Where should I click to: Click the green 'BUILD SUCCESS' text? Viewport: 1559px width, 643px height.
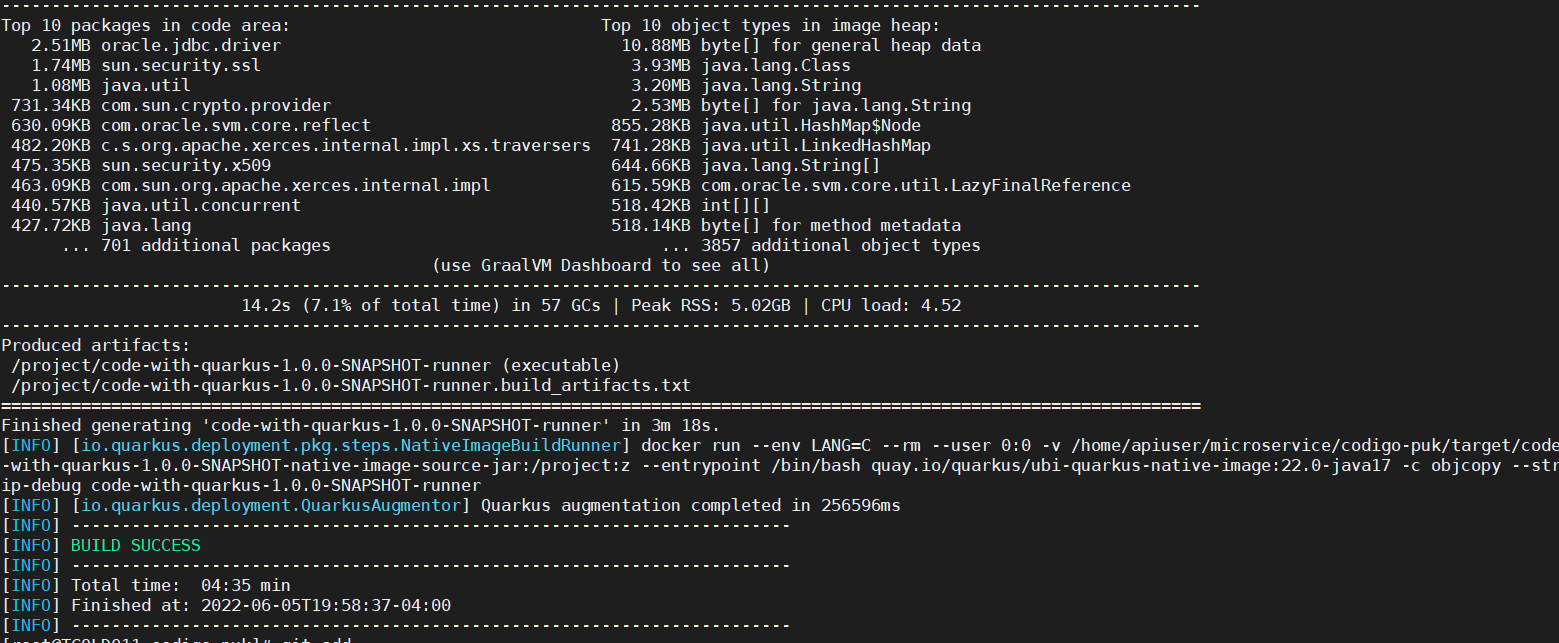tap(136, 546)
